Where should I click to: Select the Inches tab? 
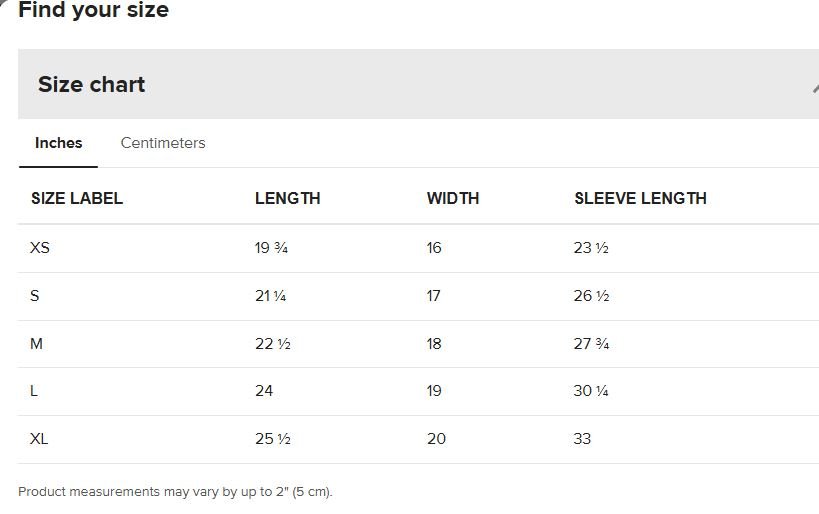59,143
